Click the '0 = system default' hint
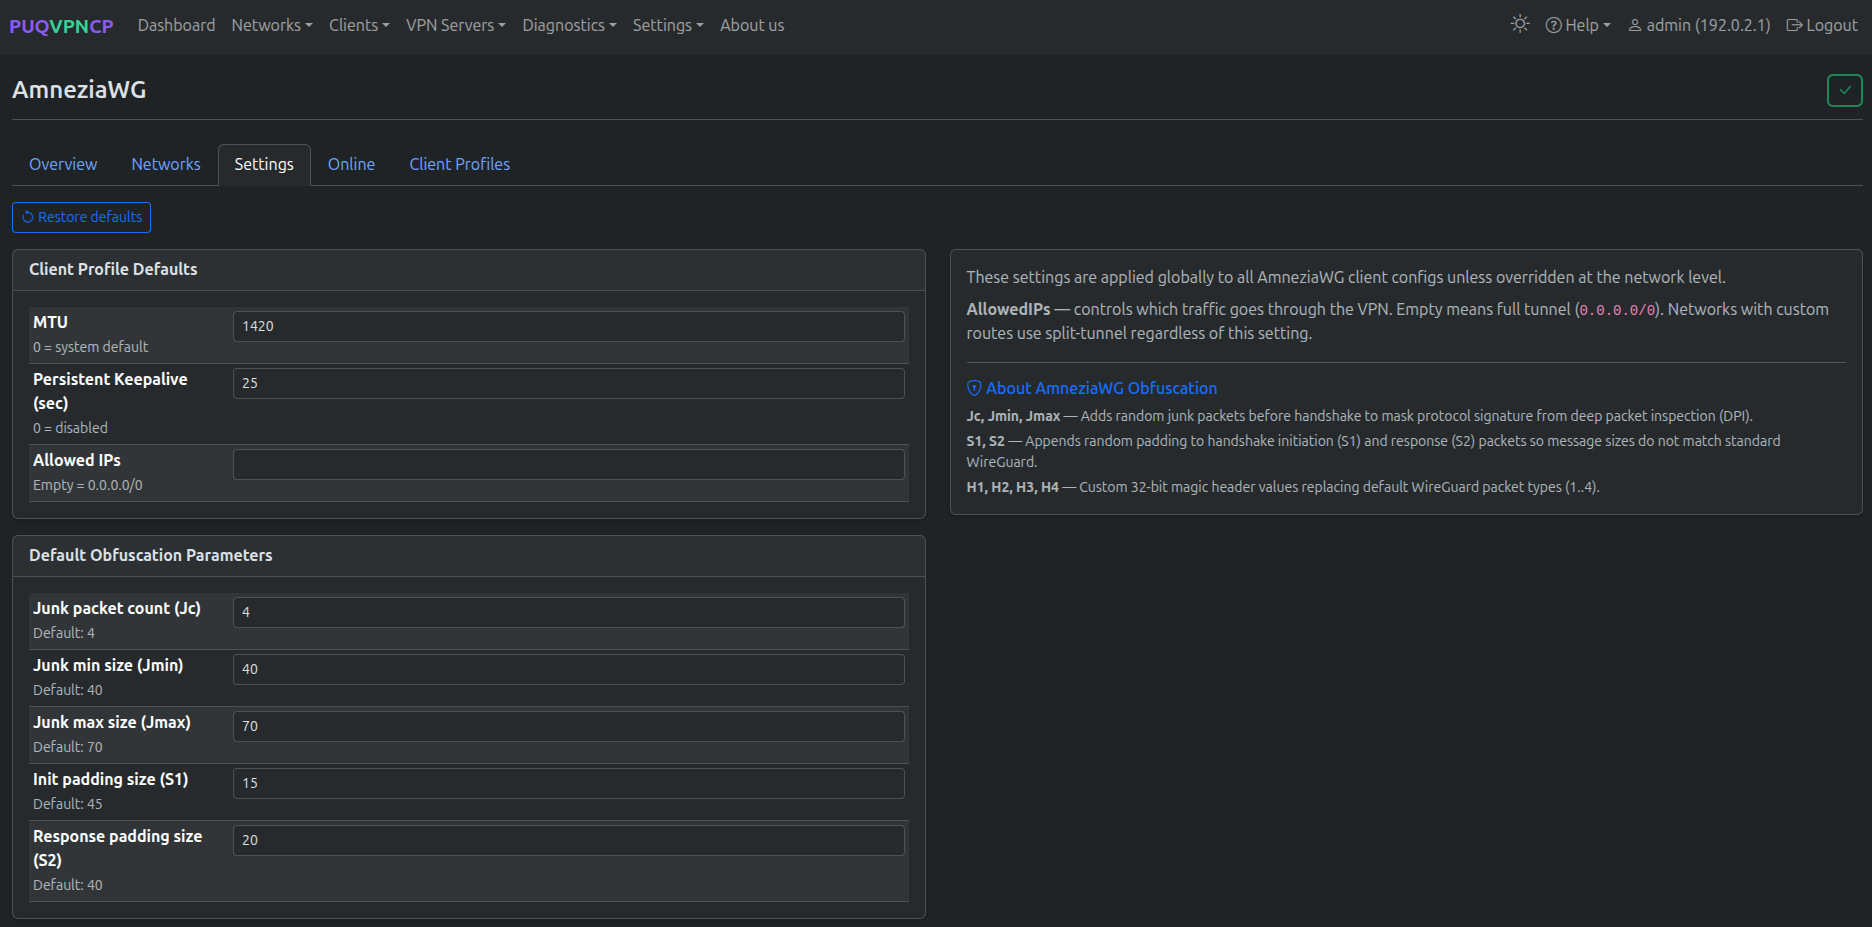Image resolution: width=1872 pixels, height=927 pixels. [x=90, y=347]
